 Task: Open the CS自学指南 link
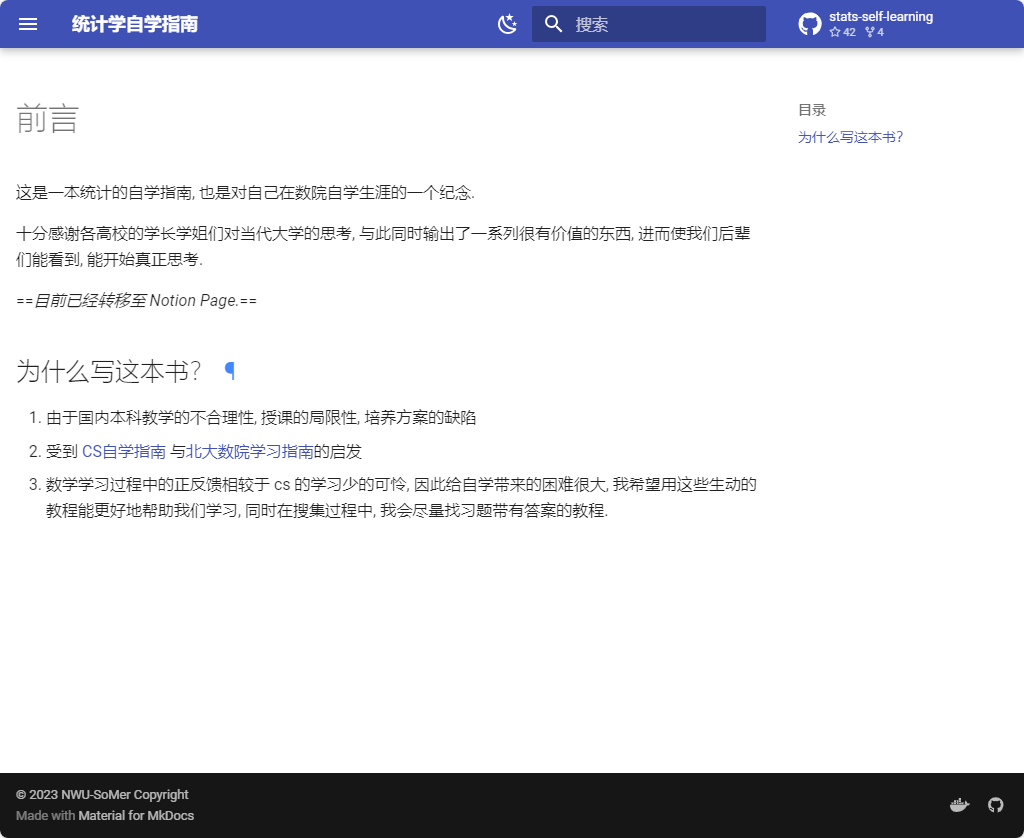coord(124,451)
